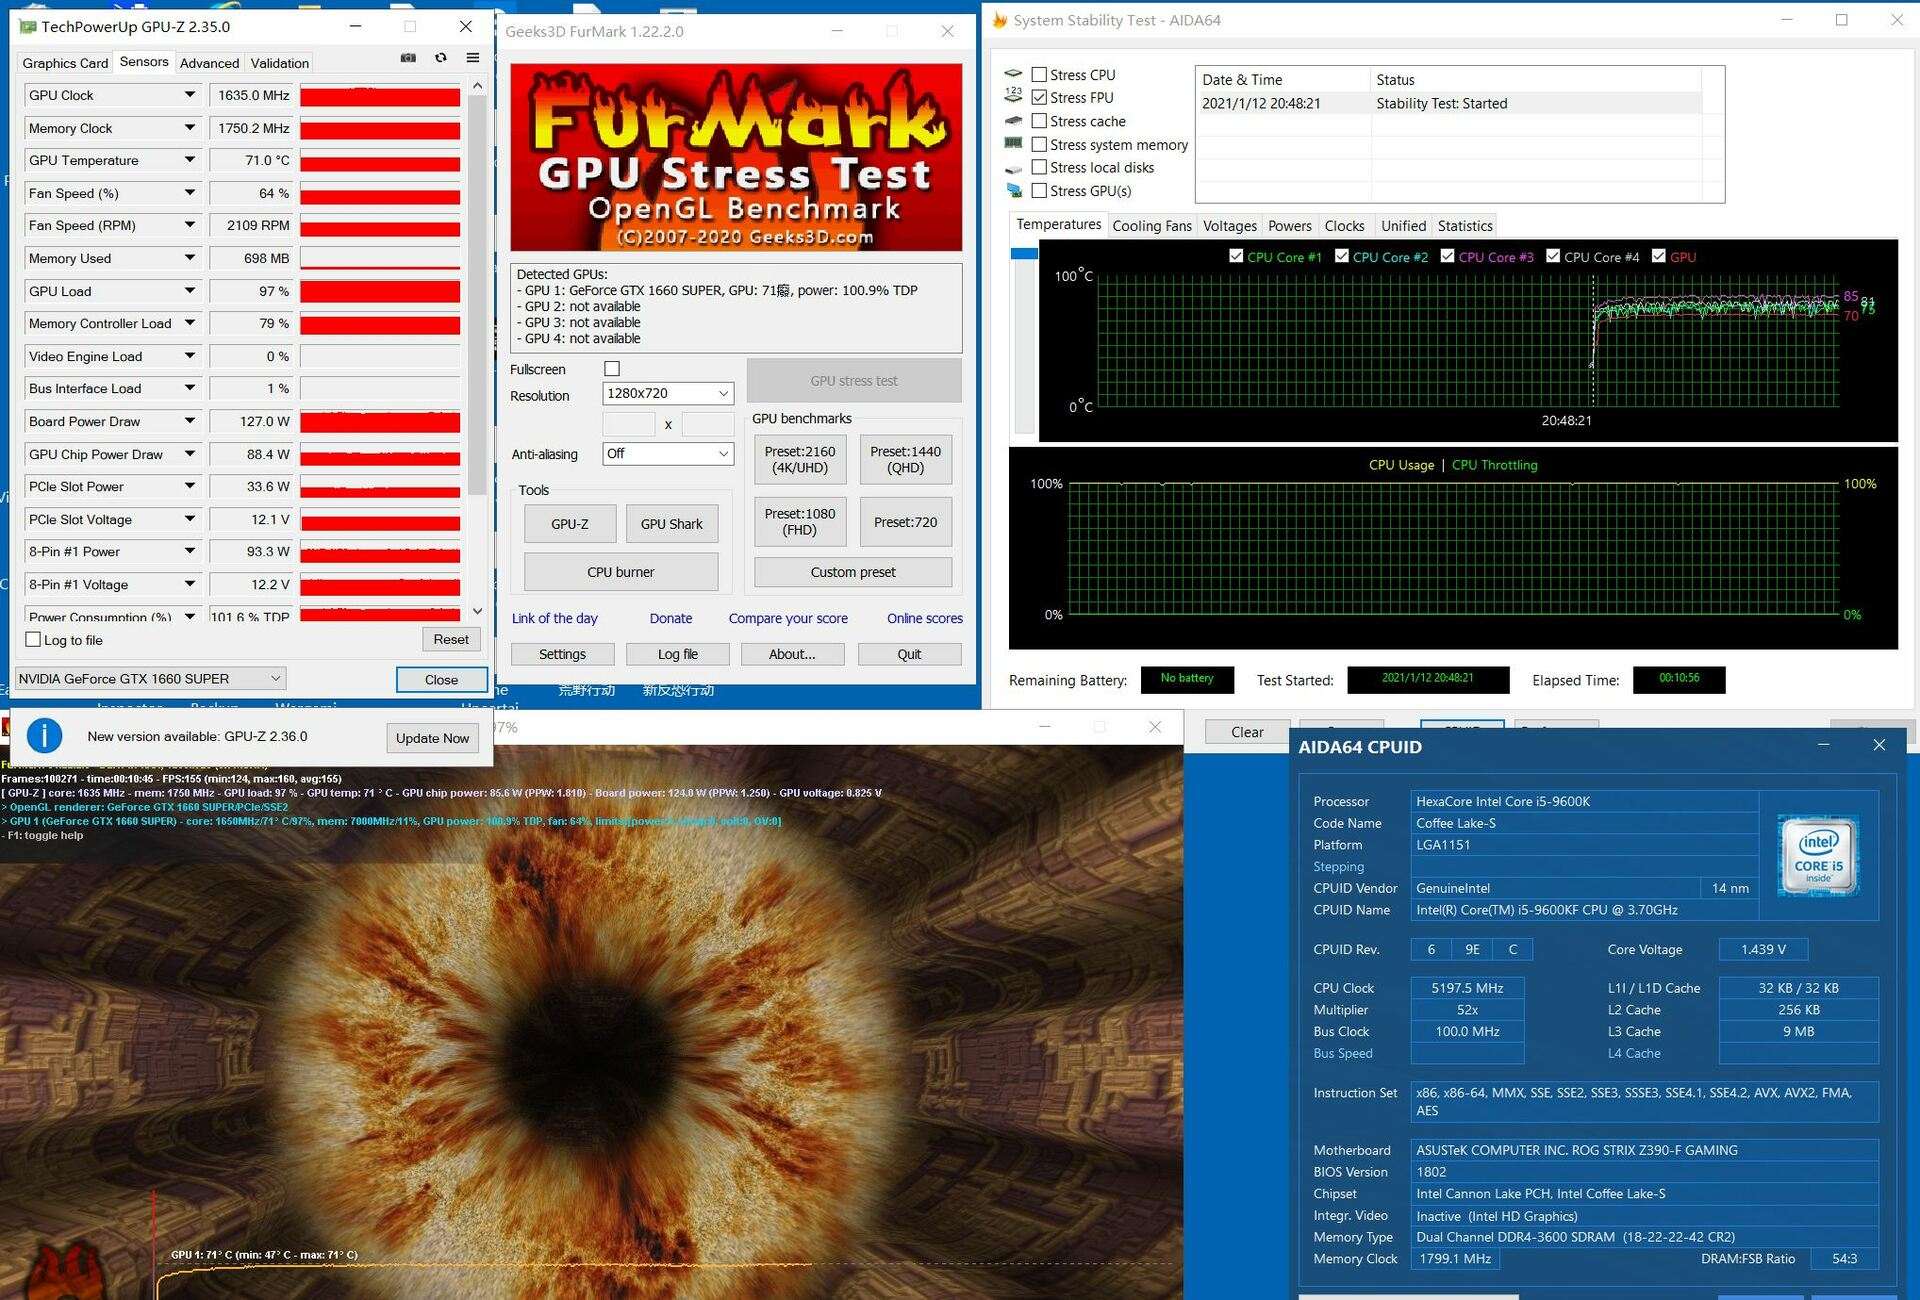Image resolution: width=1920 pixels, height=1300 pixels.
Task: Uncheck the CPU Core #1 graph checkbox
Action: (1236, 256)
